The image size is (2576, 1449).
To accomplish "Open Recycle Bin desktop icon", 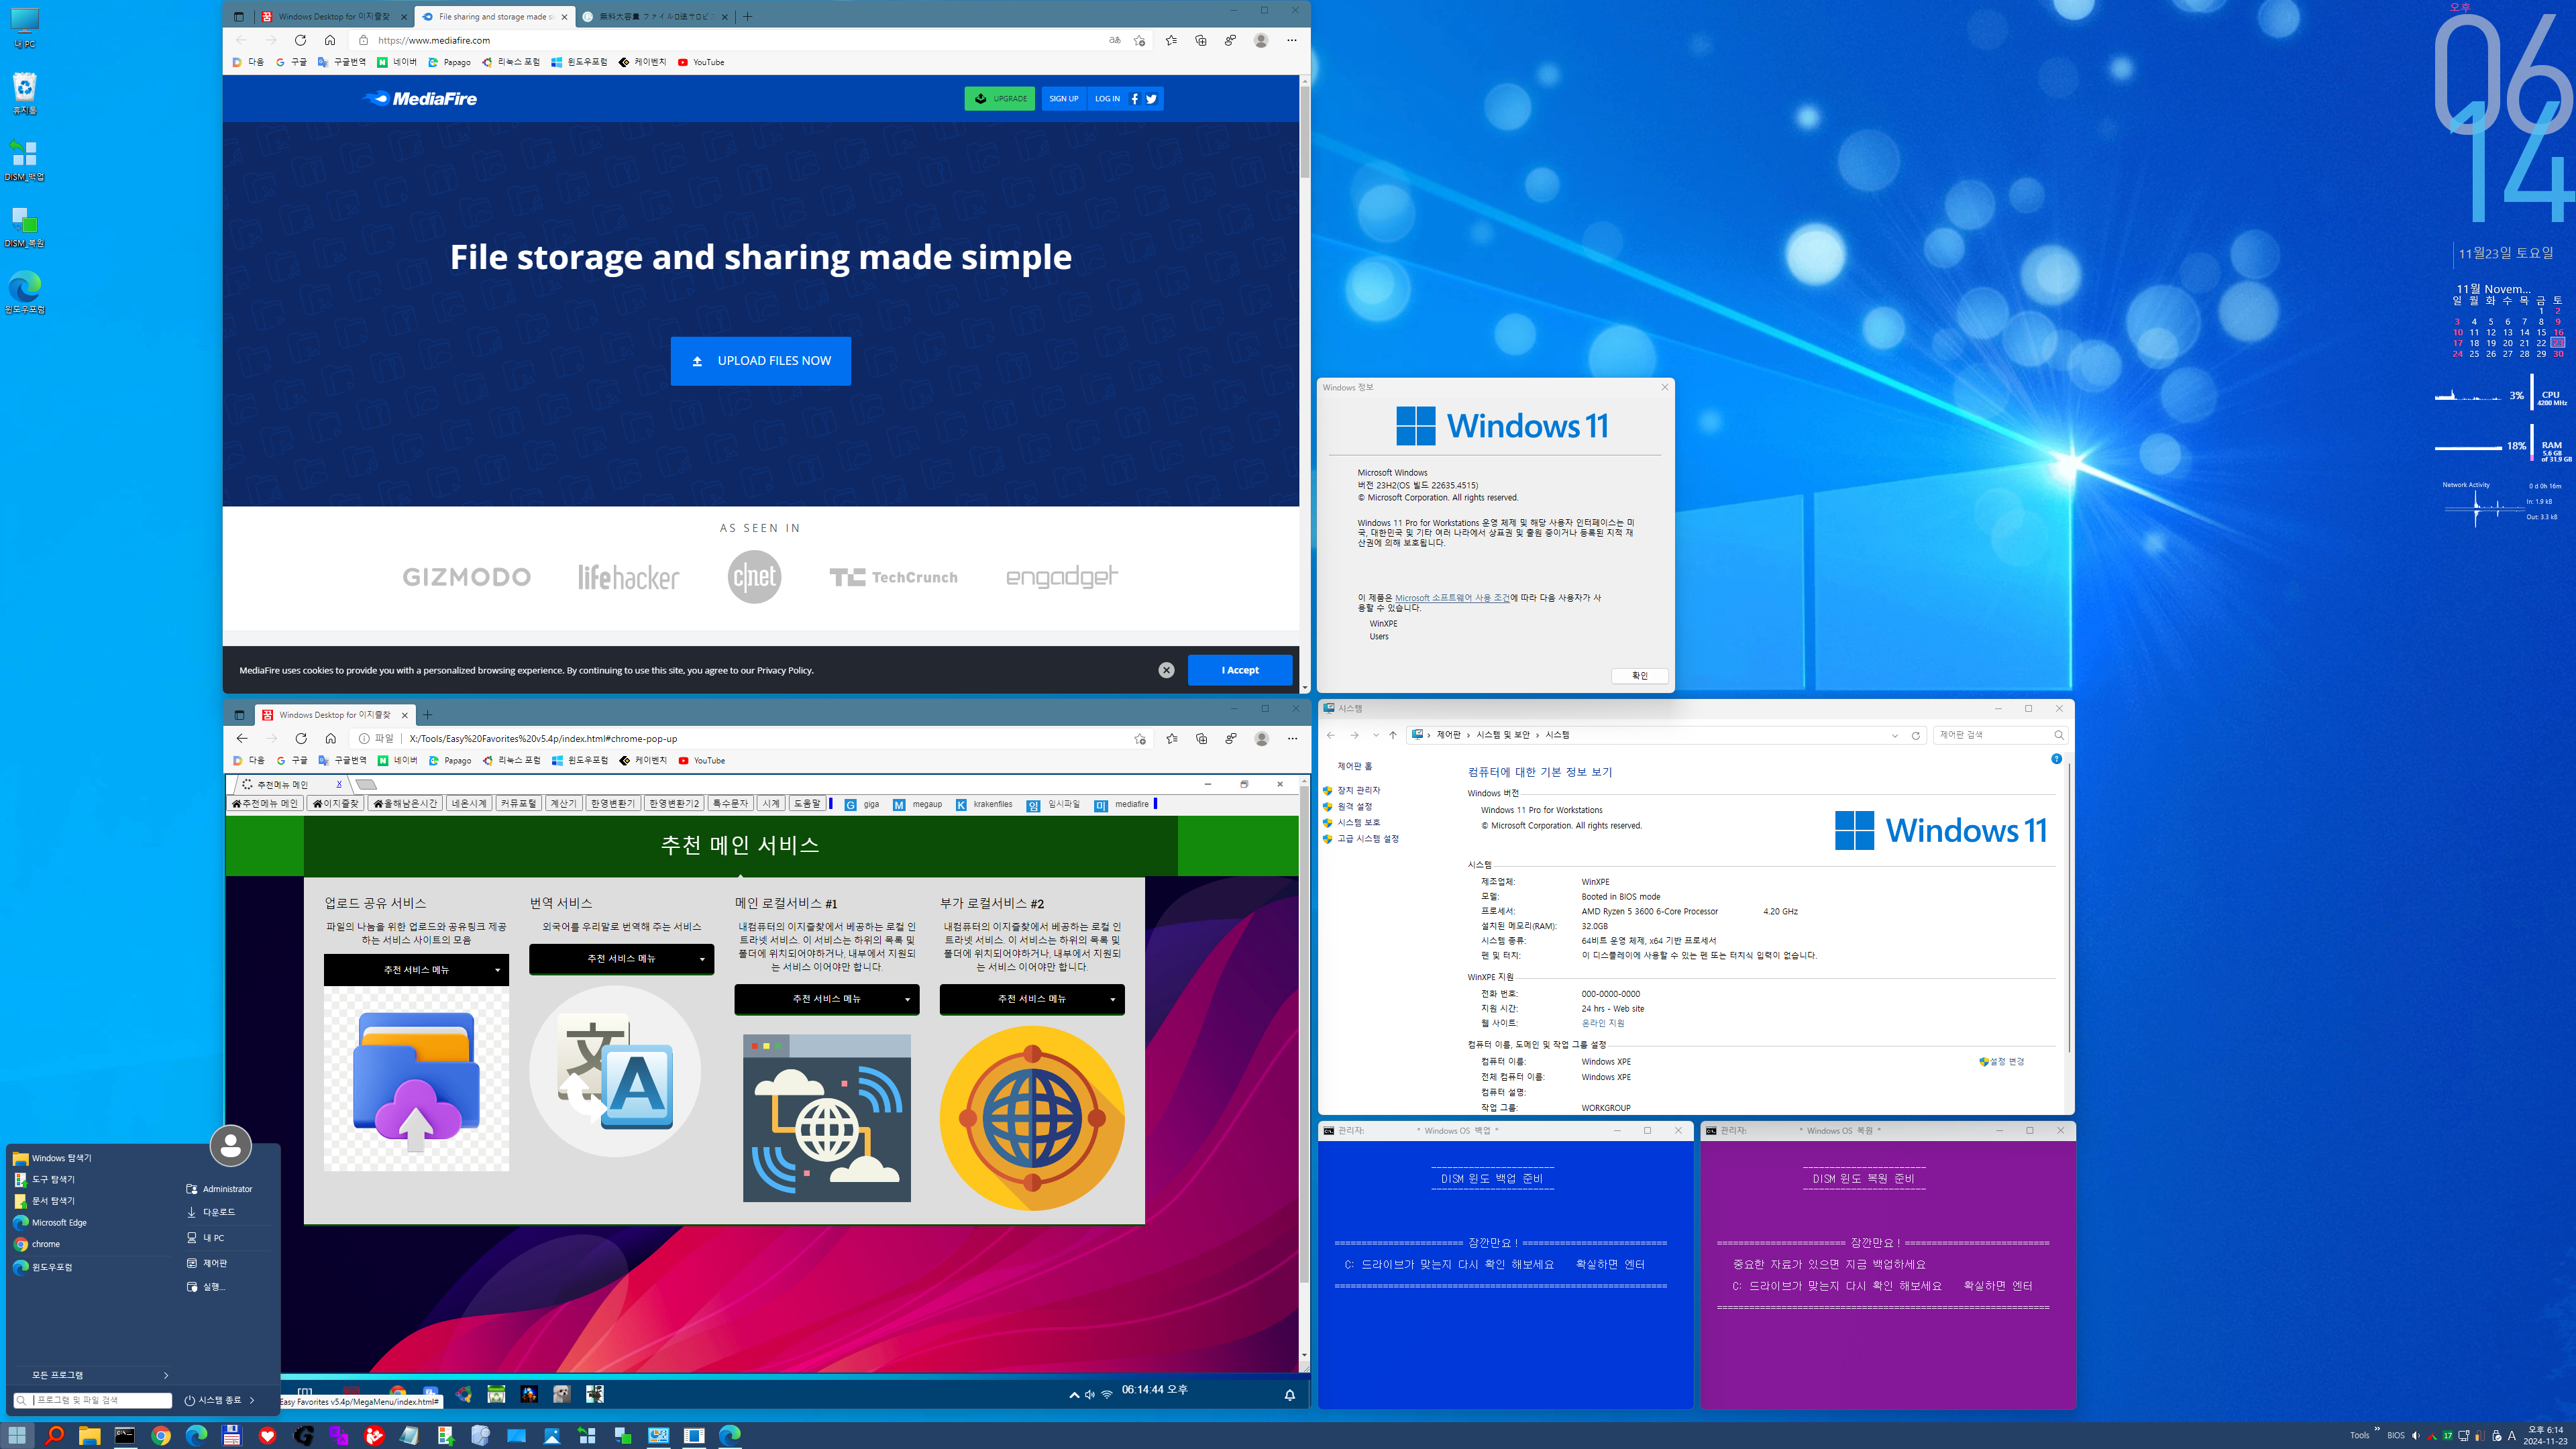I will coord(24,94).
